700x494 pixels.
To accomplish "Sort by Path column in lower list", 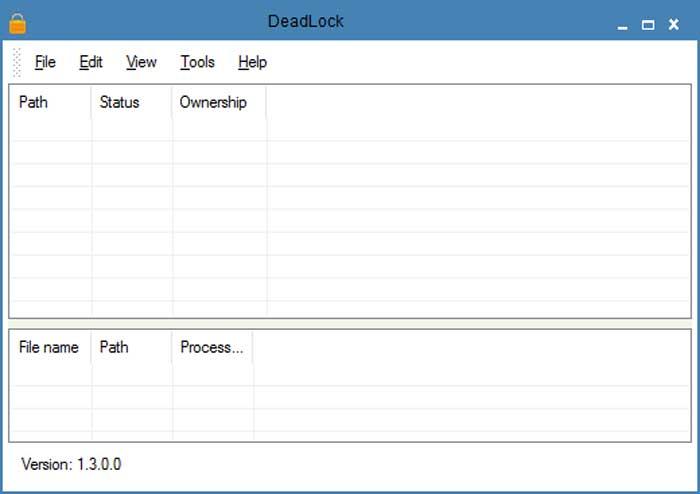I will (x=132, y=347).
